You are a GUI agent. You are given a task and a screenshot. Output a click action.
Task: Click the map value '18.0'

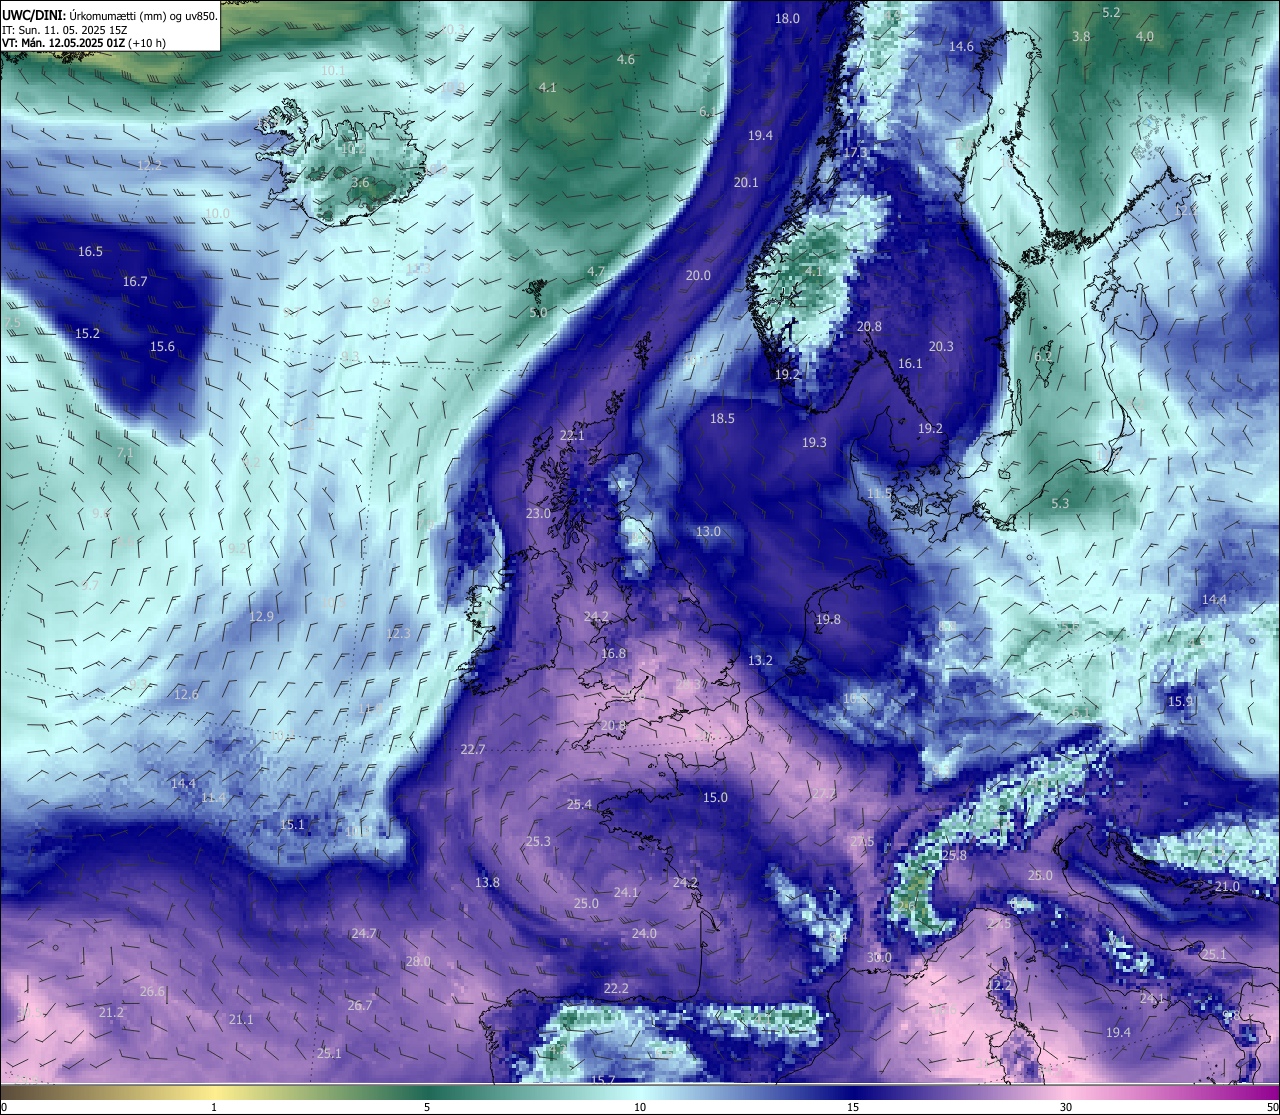click(788, 19)
